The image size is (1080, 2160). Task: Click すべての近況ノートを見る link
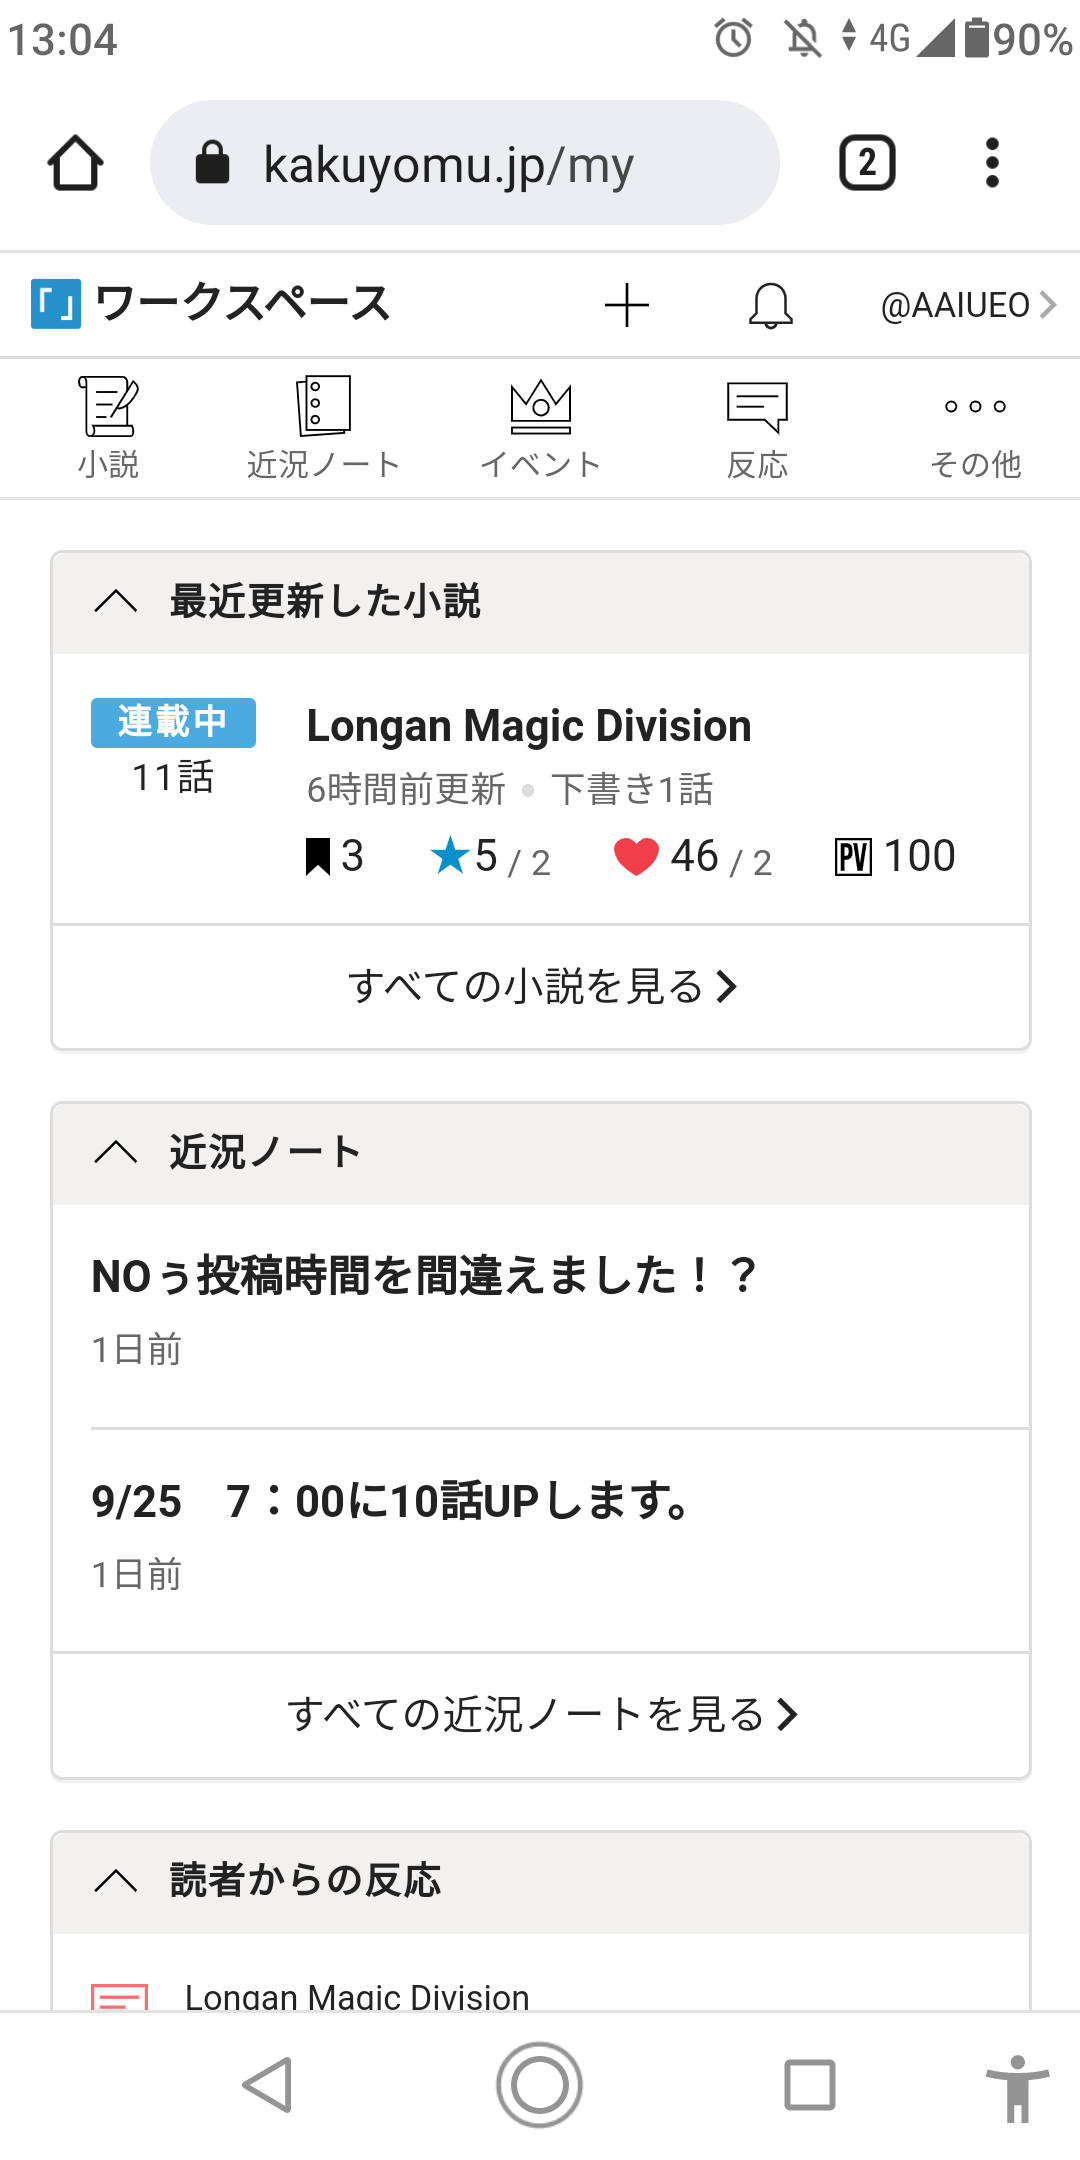click(x=540, y=1715)
